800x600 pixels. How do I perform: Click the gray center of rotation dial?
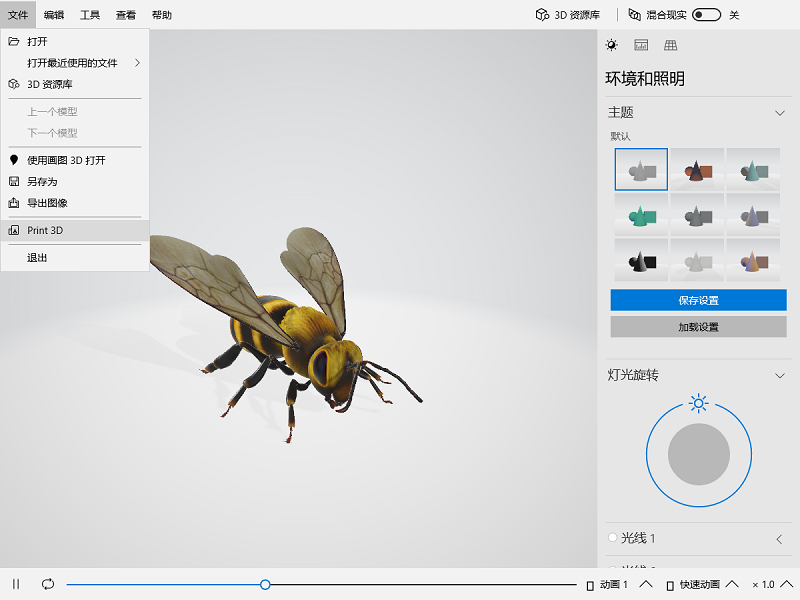[x=698, y=454]
